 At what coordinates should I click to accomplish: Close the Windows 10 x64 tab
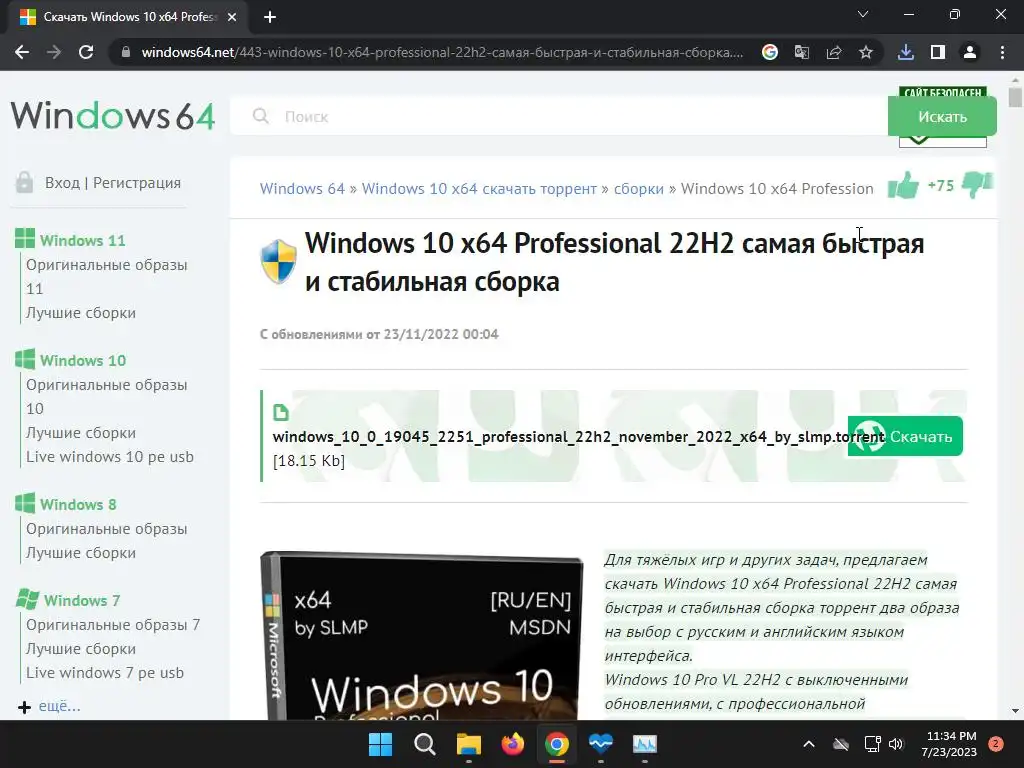pos(232,17)
